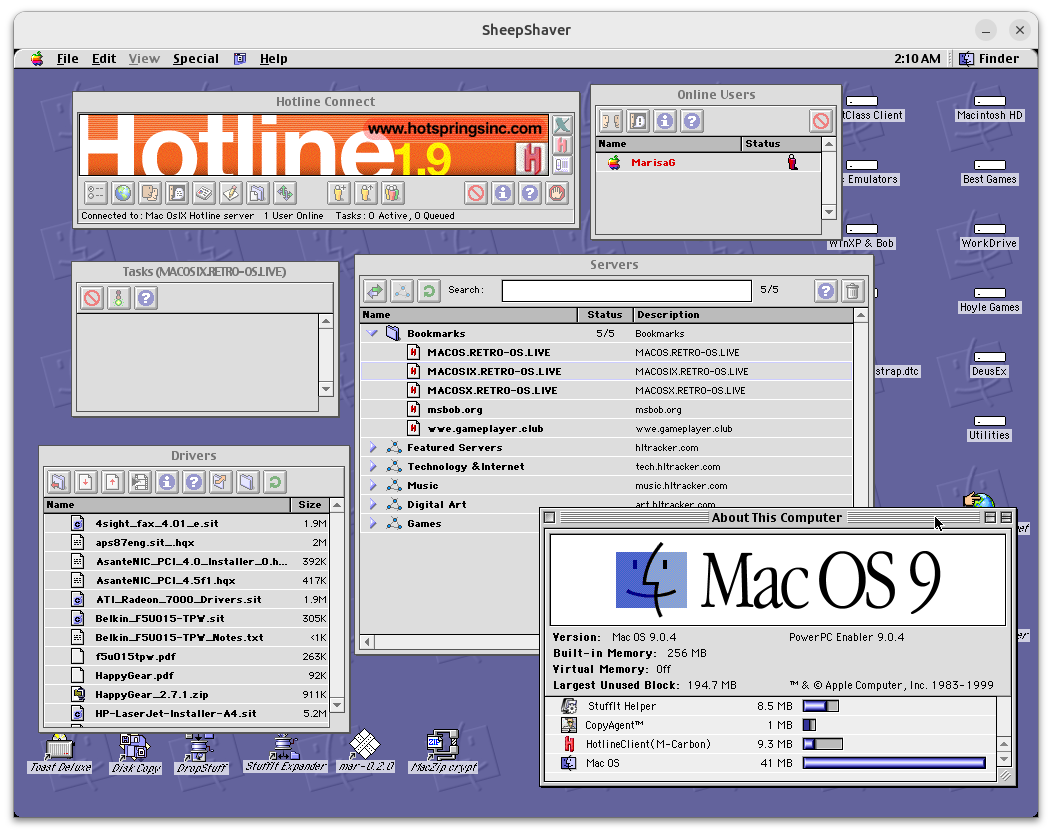Image resolution: width=1052 pixels, height=834 pixels.
Task: Click the globe icon in Hotline Connect toolbar
Action: click(122, 193)
